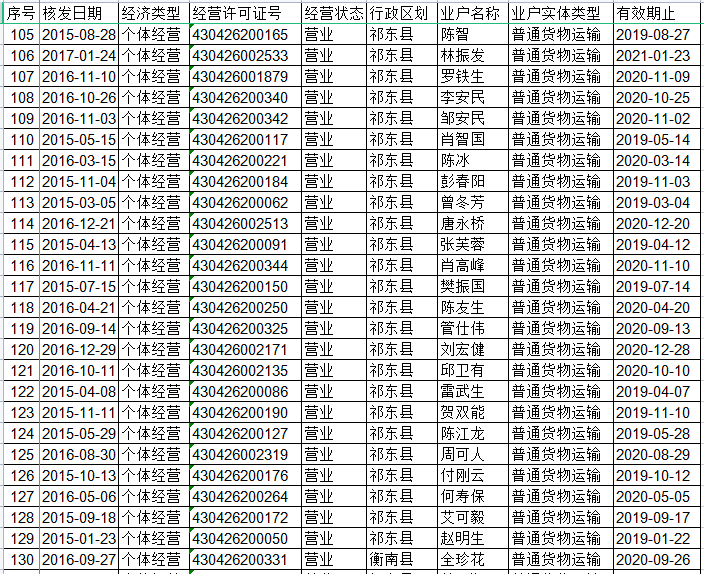Click the 序号 column header

tap(21, 13)
